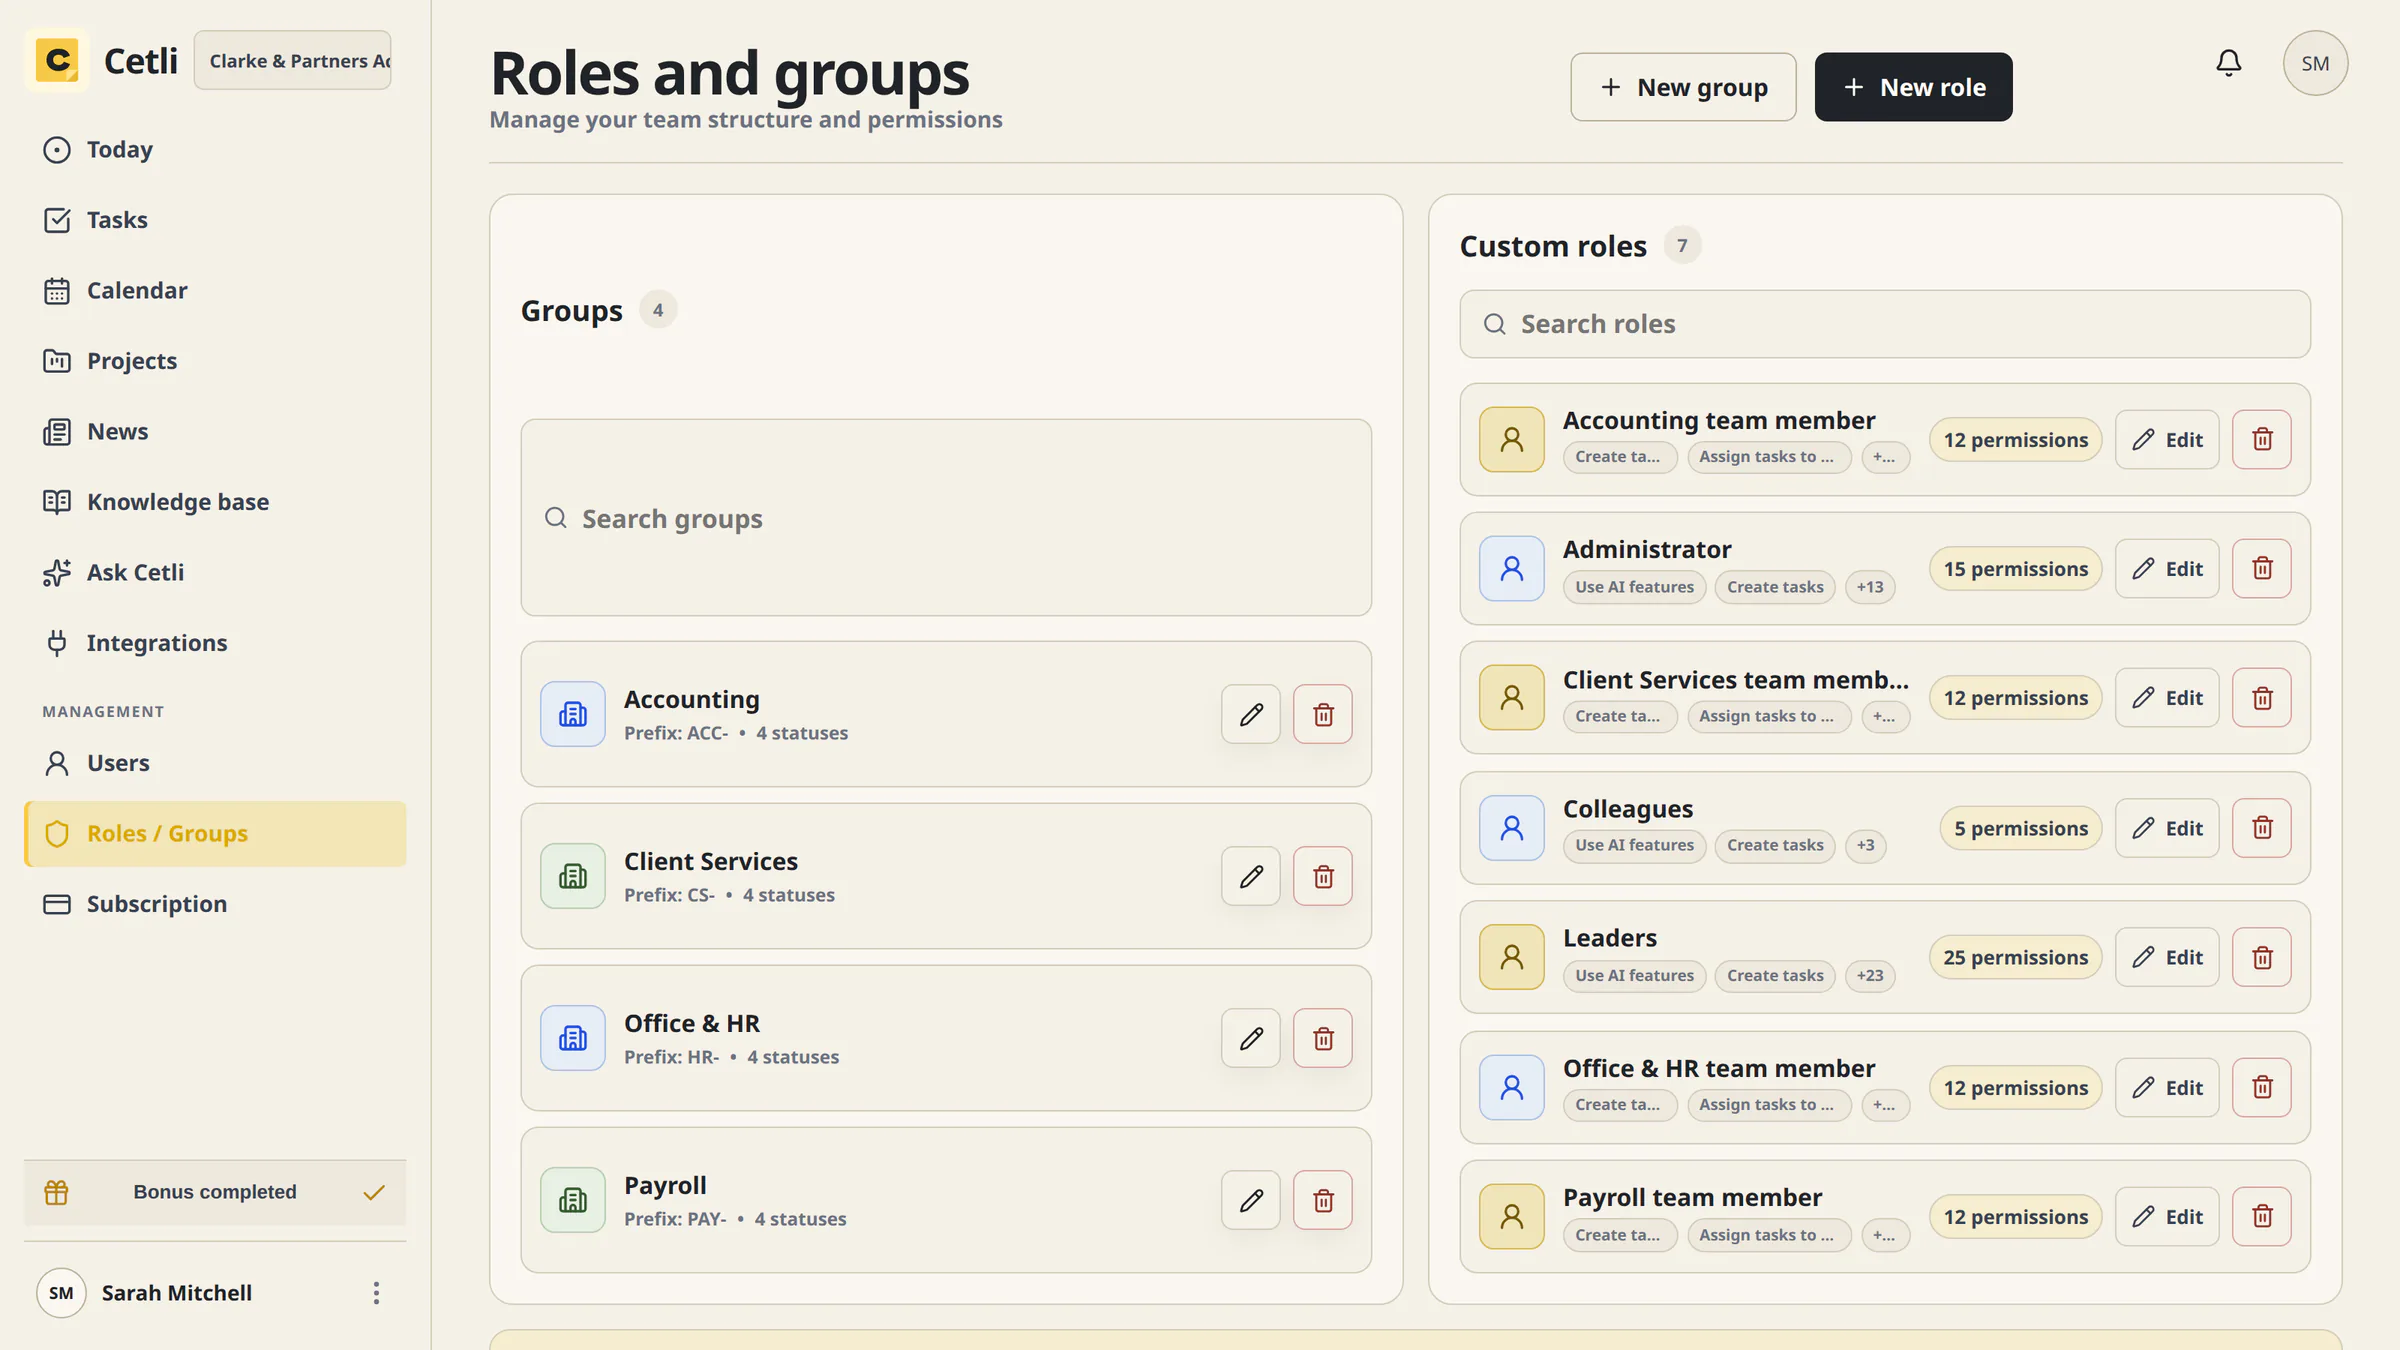Delete the Administrator role

(2262, 568)
